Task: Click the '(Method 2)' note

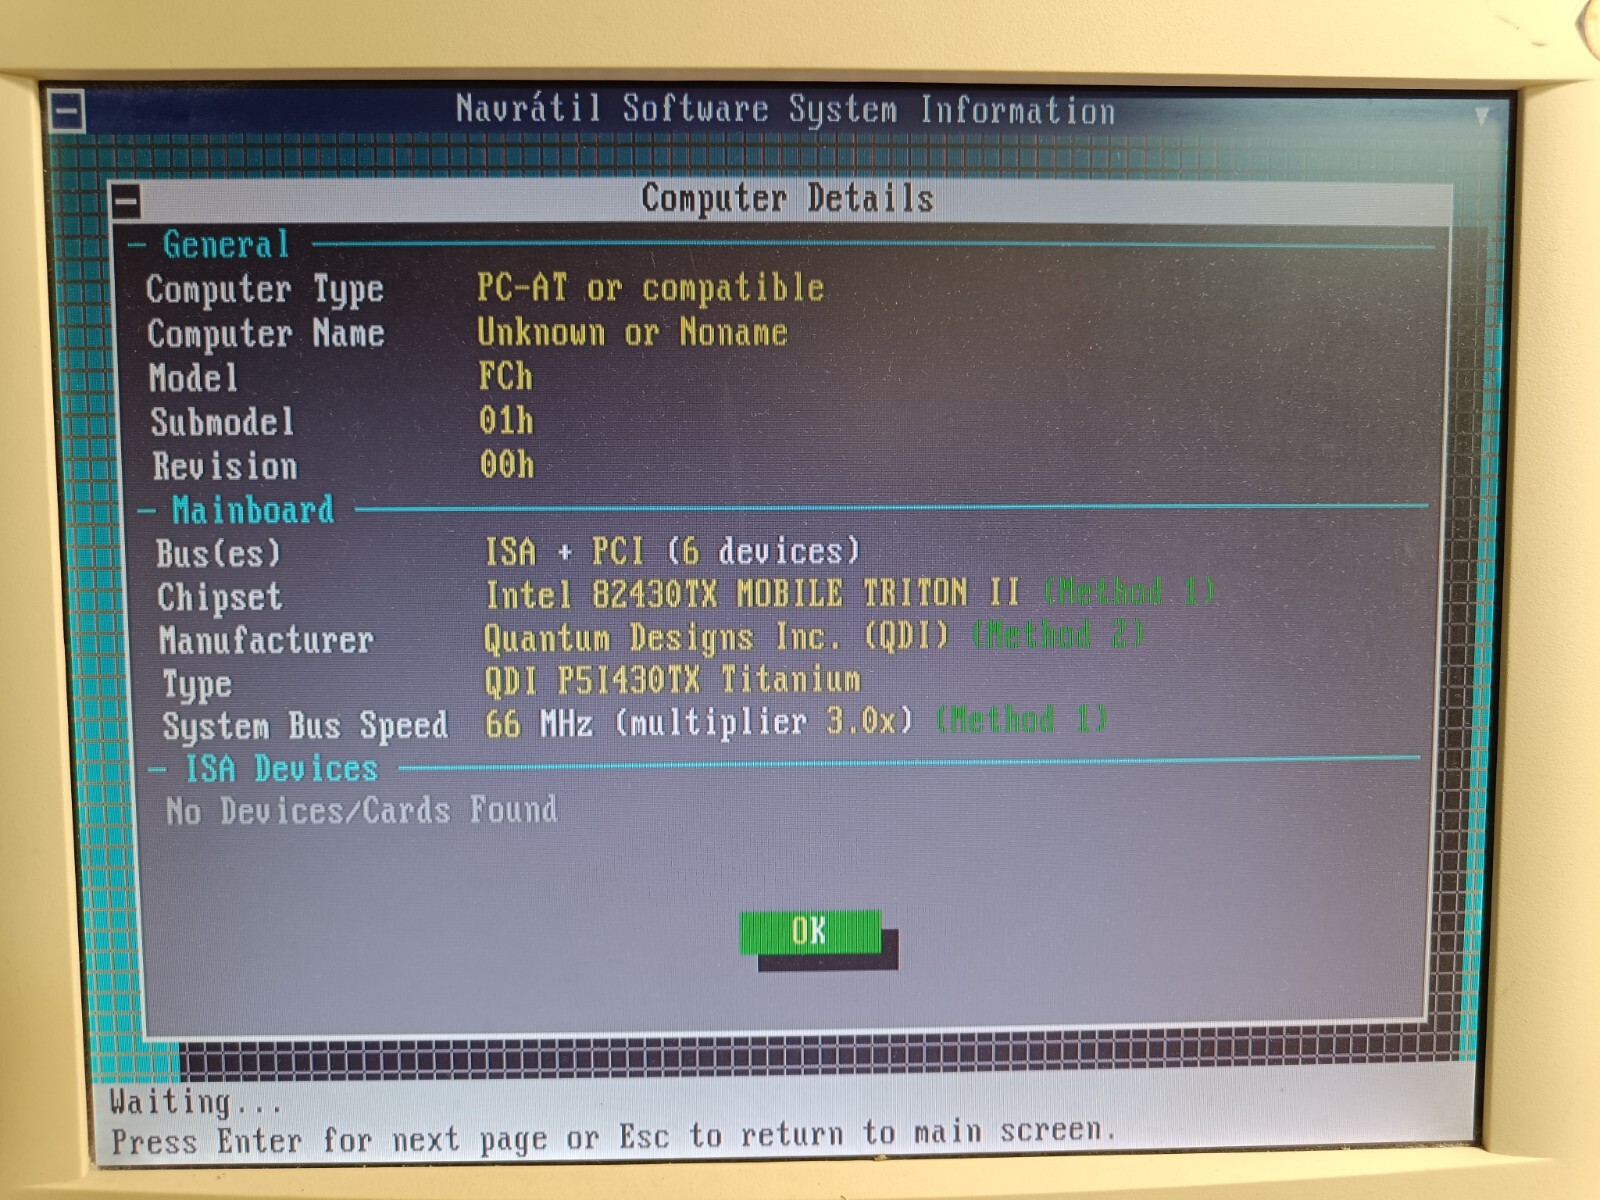Action: 1058,635
